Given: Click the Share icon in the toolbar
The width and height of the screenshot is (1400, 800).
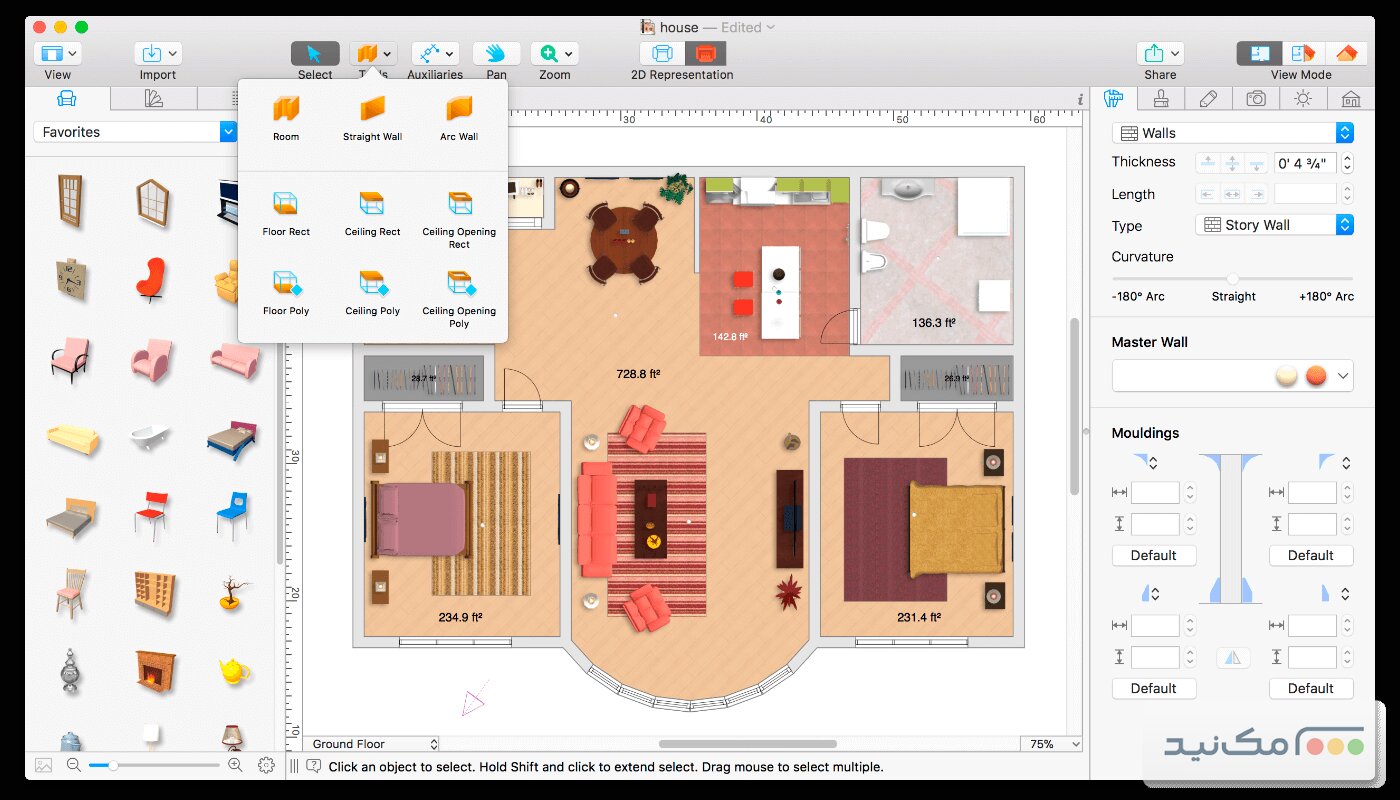Looking at the screenshot, I should (x=1153, y=55).
